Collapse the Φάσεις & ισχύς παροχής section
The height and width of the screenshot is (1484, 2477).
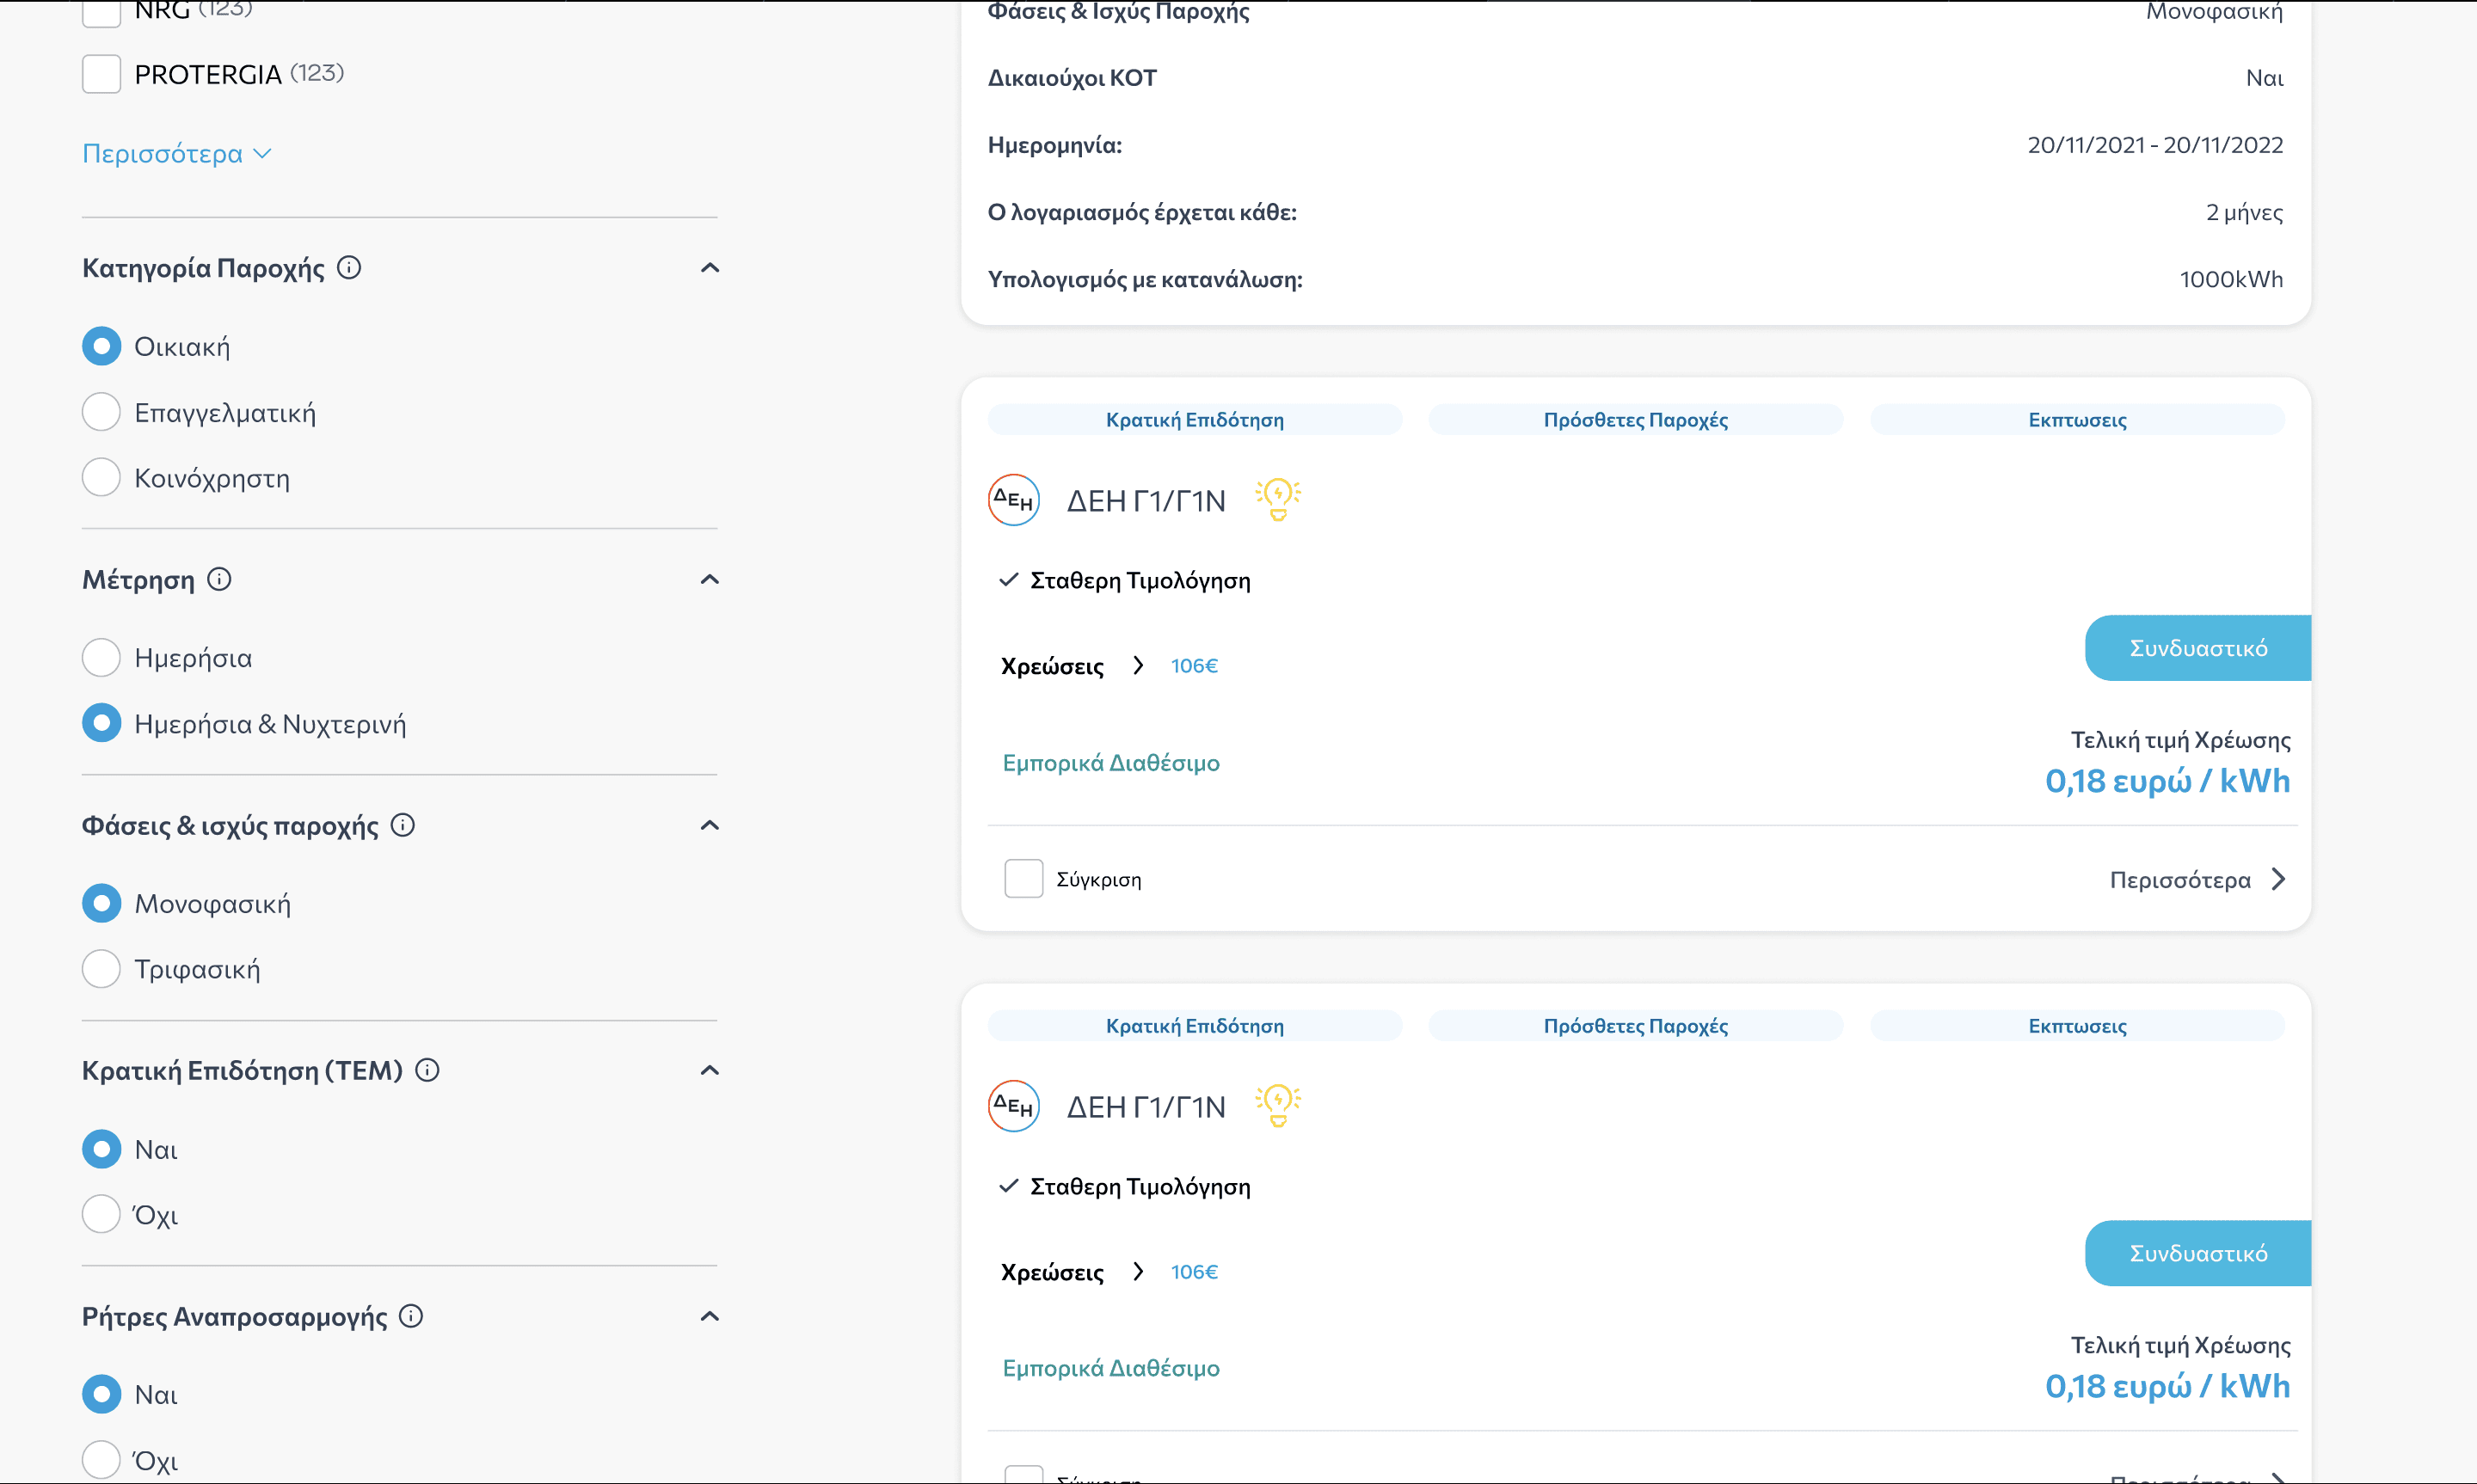pyautogui.click(x=710, y=825)
